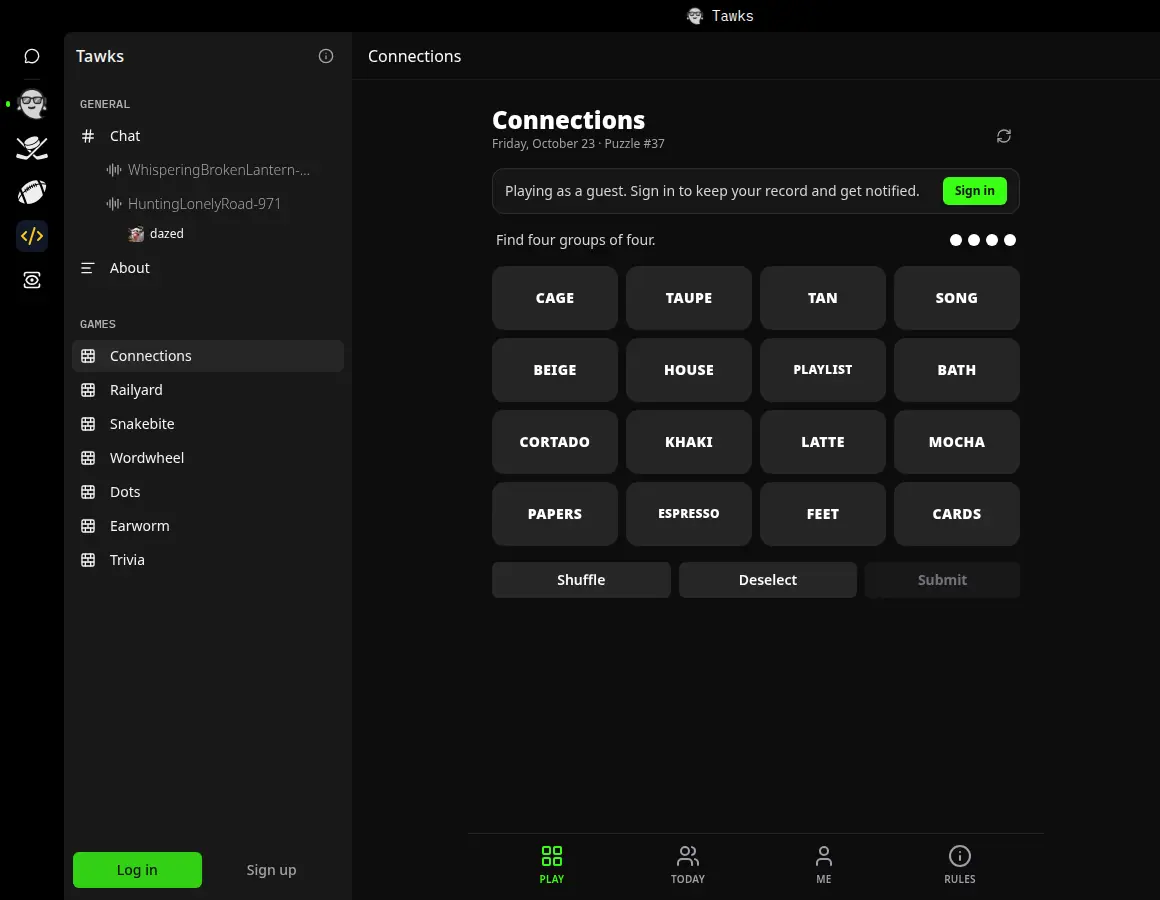Click voice waveform icon of HuntingLonelyRoad-971
Screen dimensions: 1160x900
[114, 203]
